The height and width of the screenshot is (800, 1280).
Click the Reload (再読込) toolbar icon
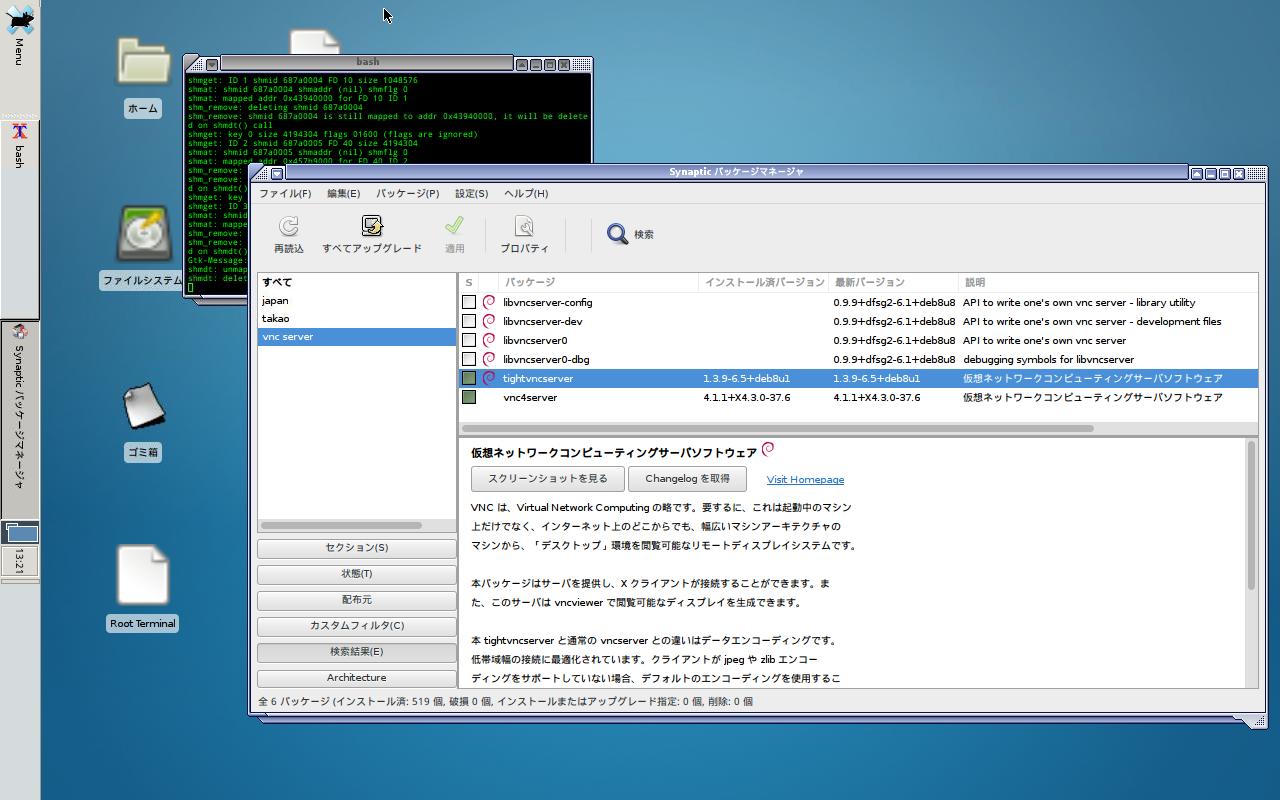pyautogui.click(x=288, y=228)
